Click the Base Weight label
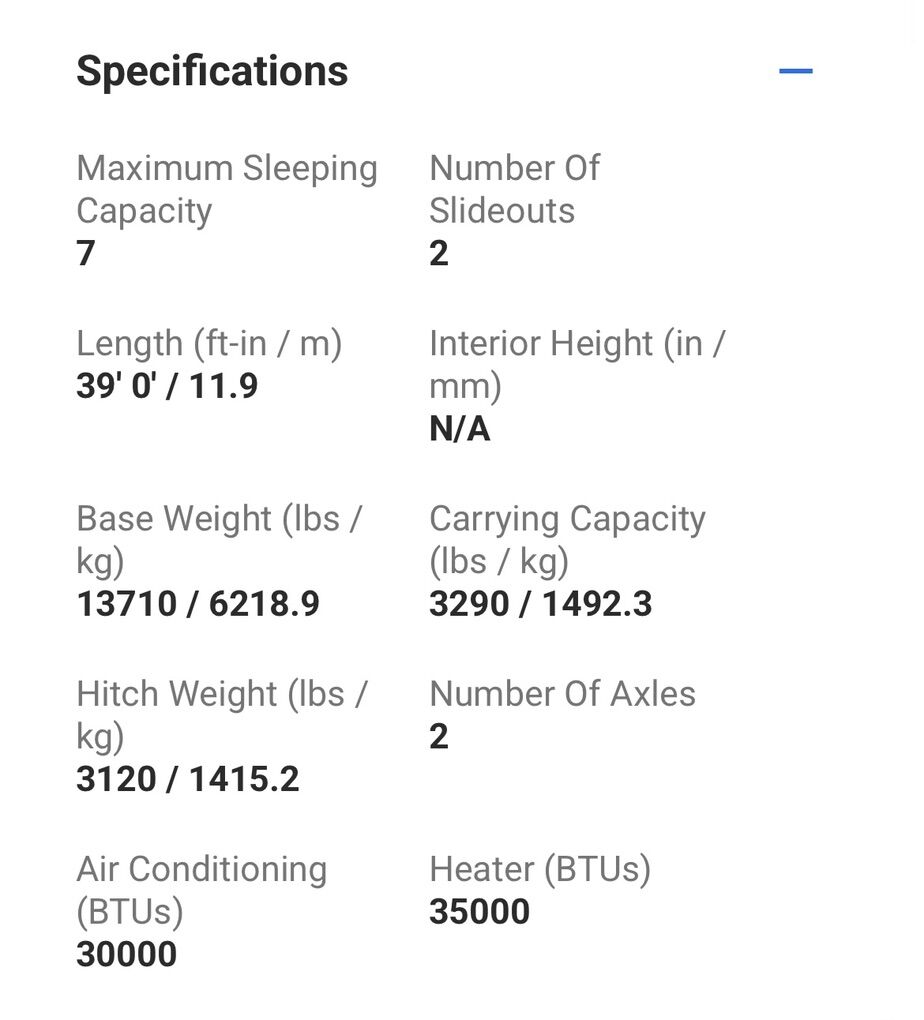The image size is (924, 1020). [x=218, y=540]
